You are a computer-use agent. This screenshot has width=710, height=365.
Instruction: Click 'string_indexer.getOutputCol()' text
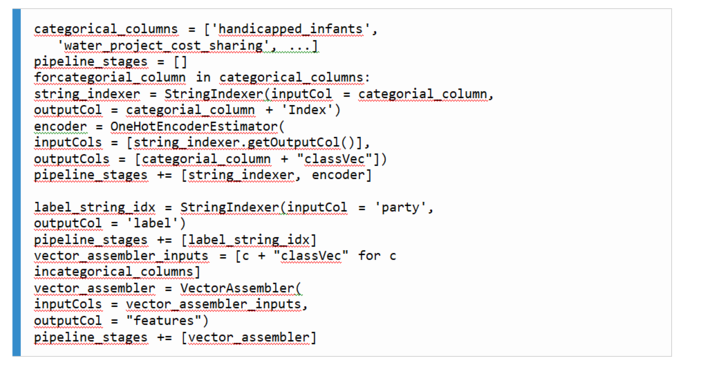pyautogui.click(x=244, y=143)
